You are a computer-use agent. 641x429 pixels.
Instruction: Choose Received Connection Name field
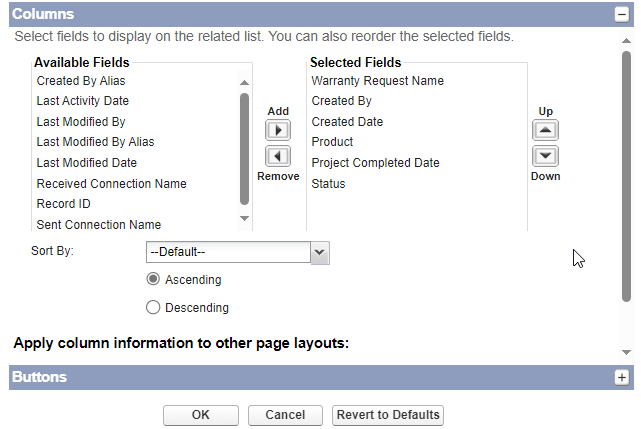tap(111, 184)
